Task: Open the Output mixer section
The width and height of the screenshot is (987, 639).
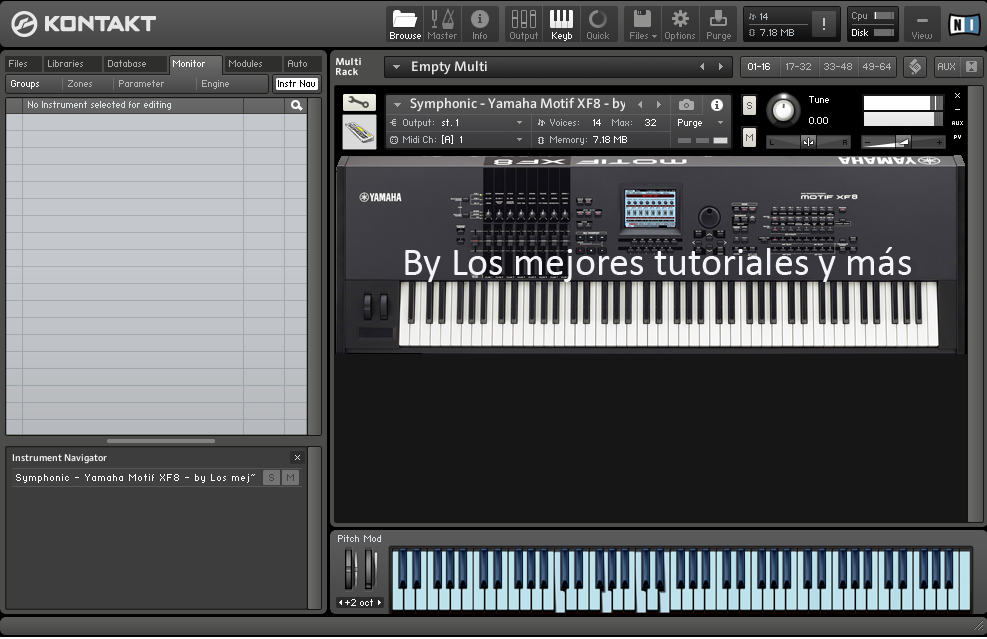Action: pyautogui.click(x=524, y=25)
